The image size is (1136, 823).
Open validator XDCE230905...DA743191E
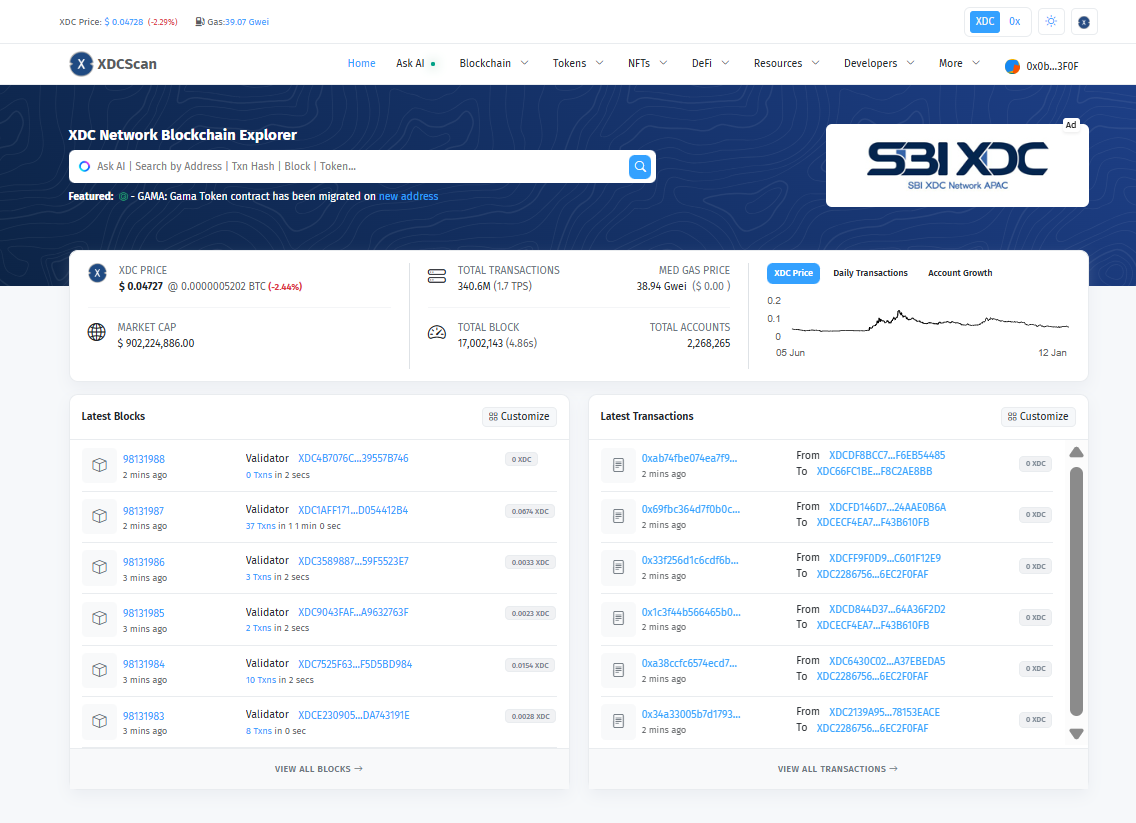(354, 716)
